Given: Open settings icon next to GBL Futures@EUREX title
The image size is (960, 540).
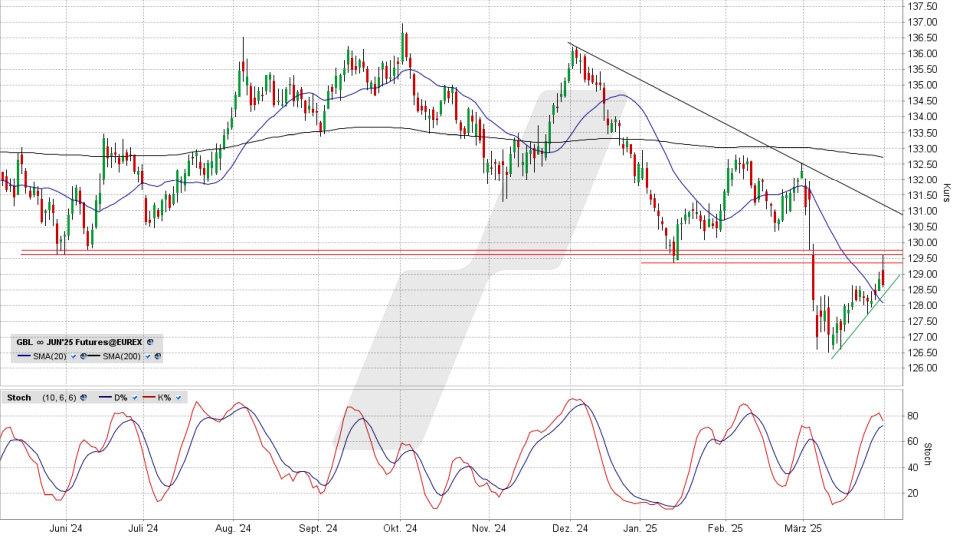Looking at the screenshot, I should [x=150, y=342].
